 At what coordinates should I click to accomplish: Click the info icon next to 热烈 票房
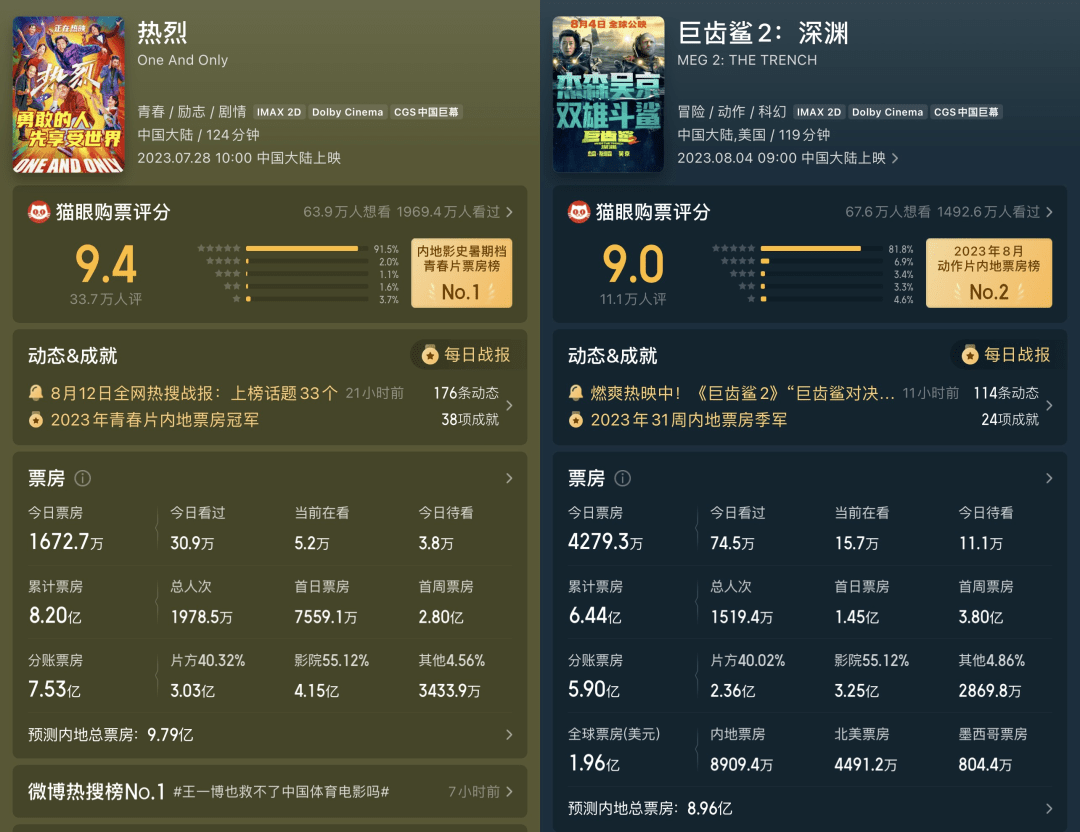click(x=83, y=479)
